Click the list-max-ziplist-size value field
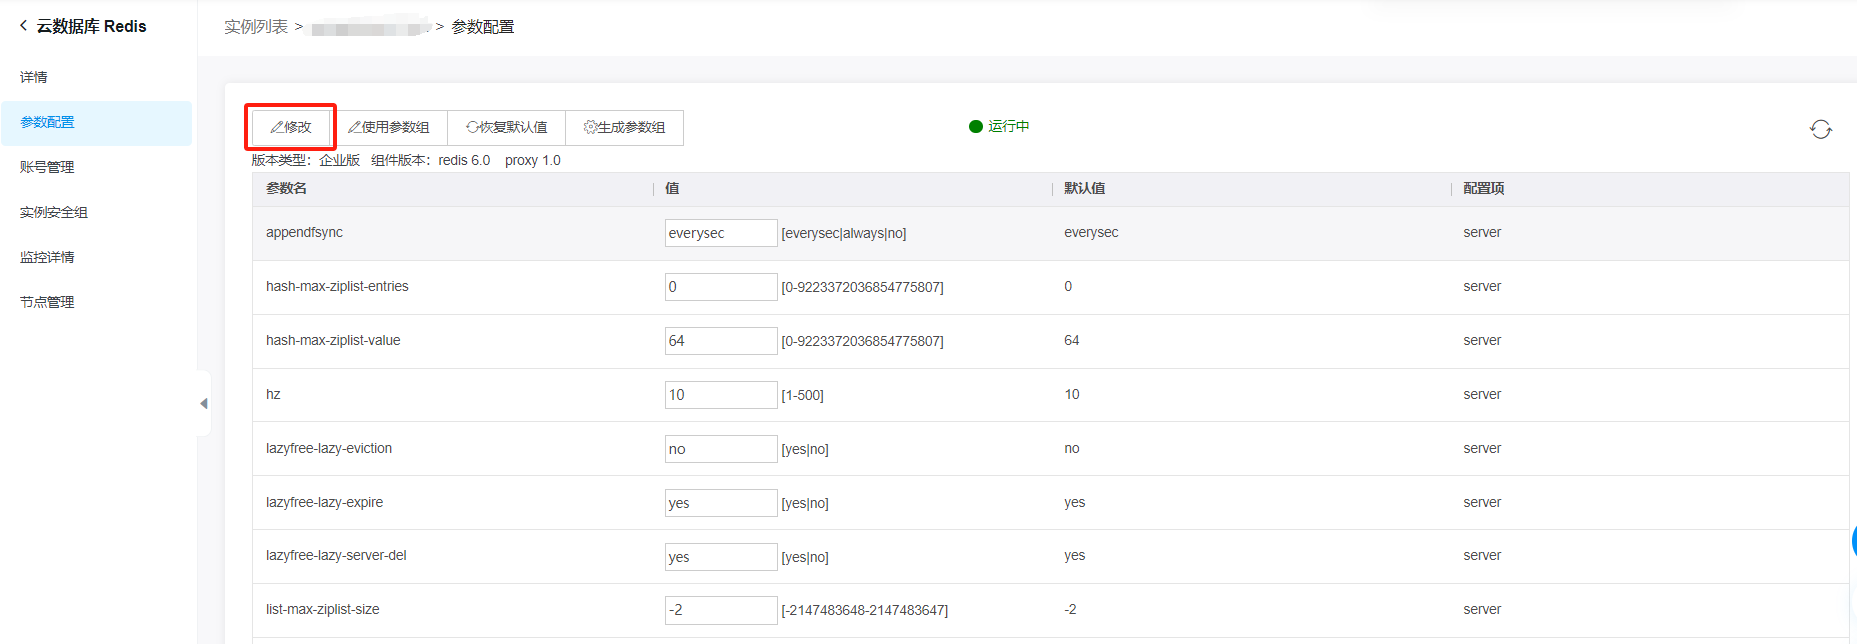Screen dimensions: 1857x644 point(720,610)
